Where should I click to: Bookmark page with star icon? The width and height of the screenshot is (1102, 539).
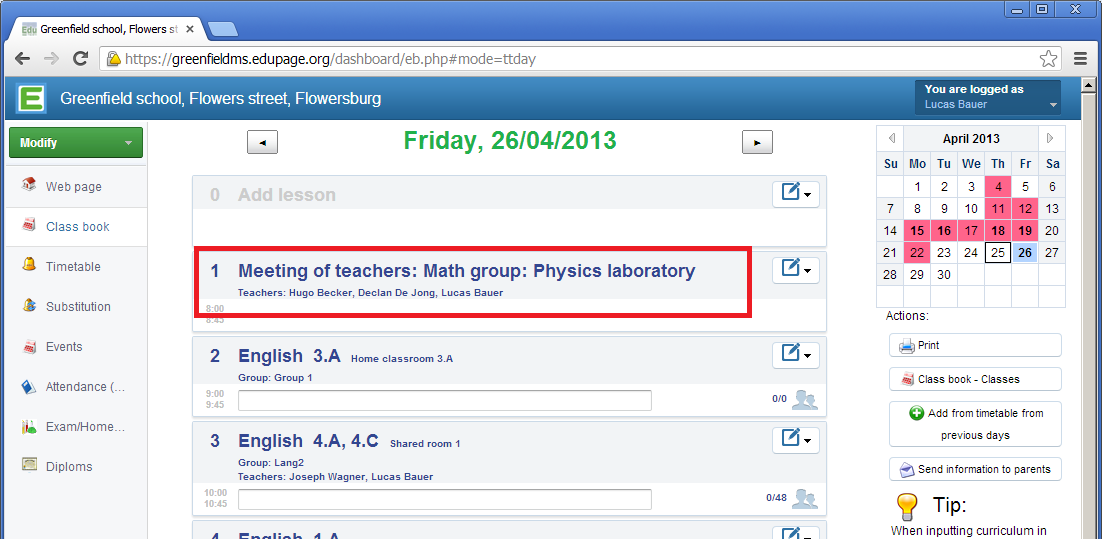click(x=1048, y=59)
